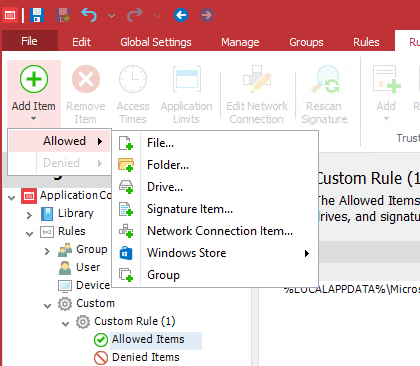420x366 pixels.
Task: Click the Undo arrow icon
Action: [89, 15]
